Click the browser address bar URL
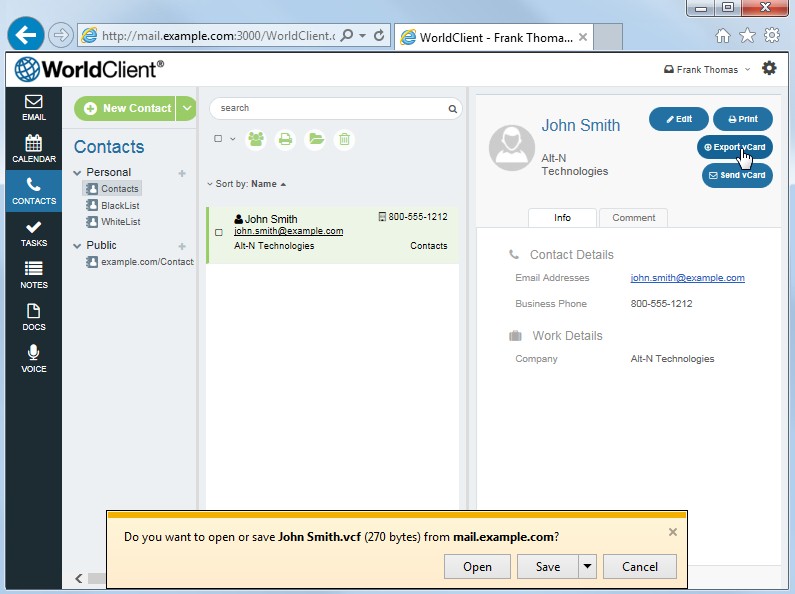 [218, 35]
